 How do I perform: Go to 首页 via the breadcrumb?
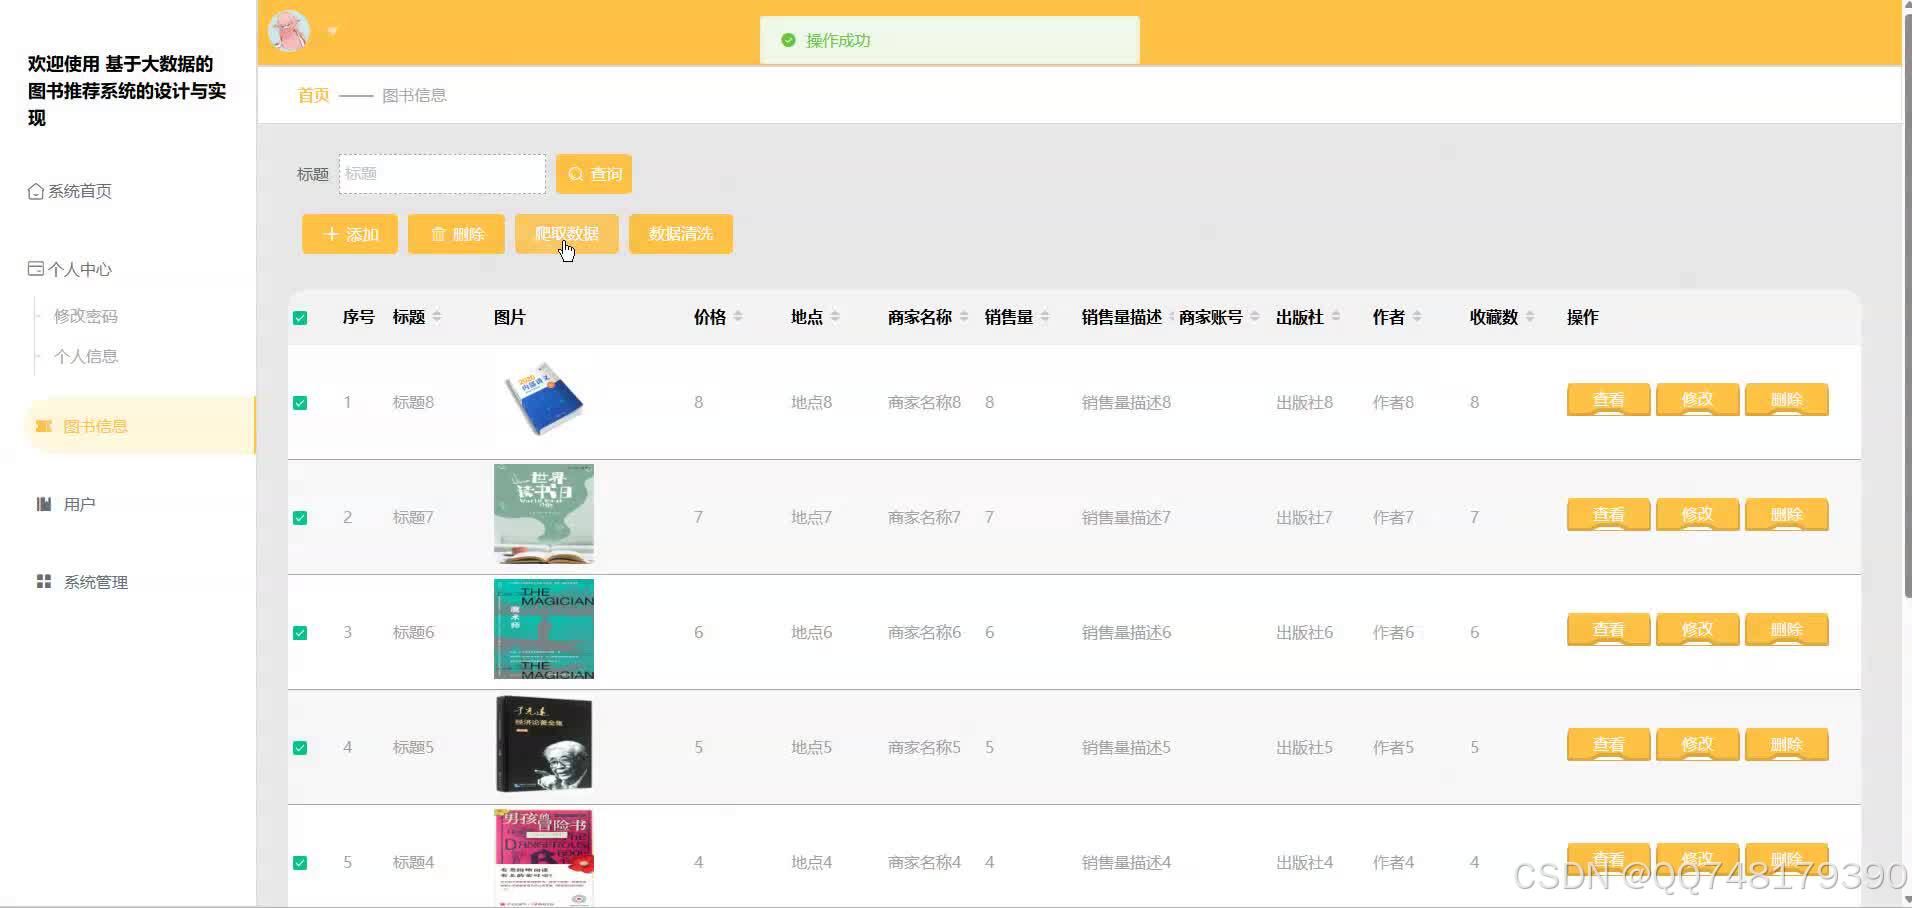coord(311,95)
